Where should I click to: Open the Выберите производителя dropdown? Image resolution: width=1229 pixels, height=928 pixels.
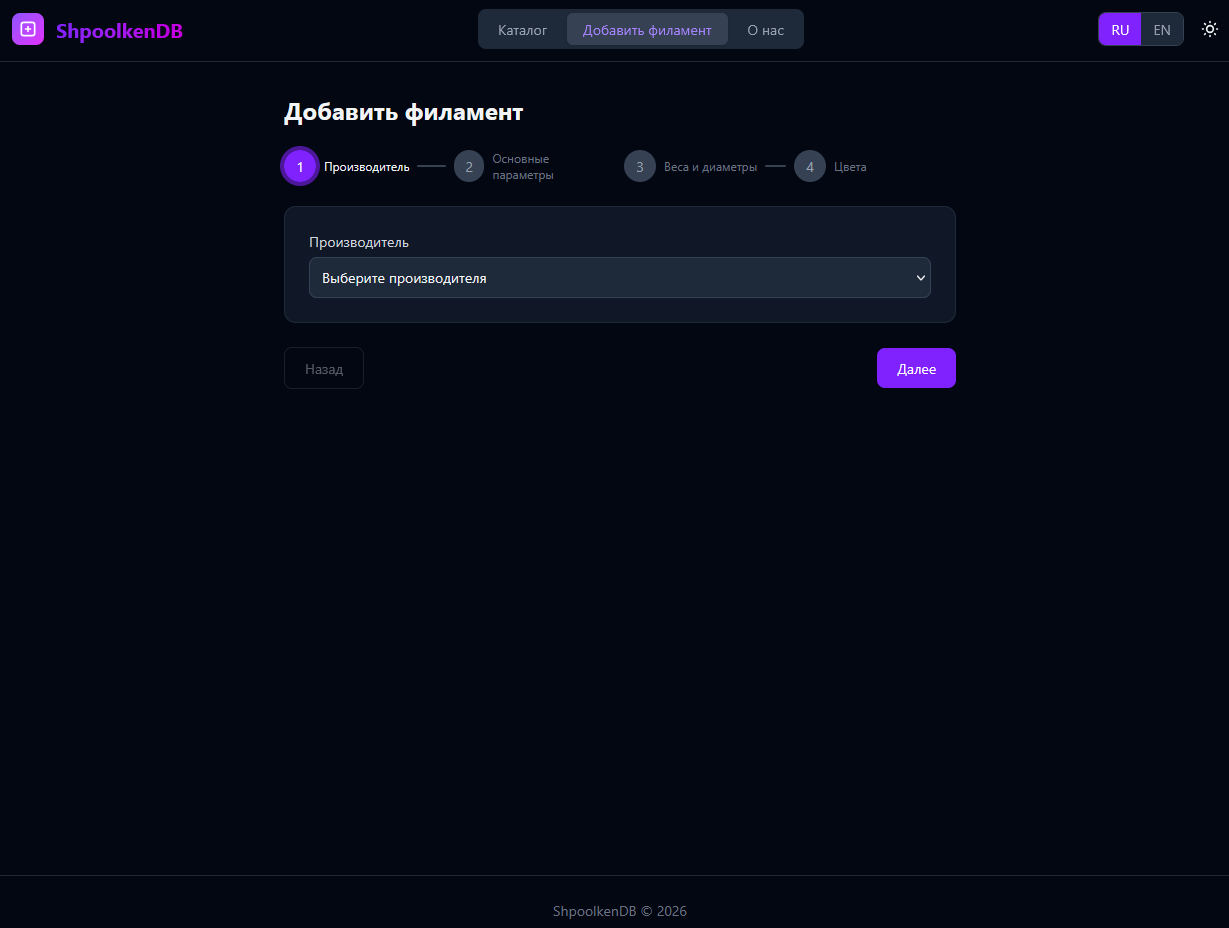[x=620, y=278]
